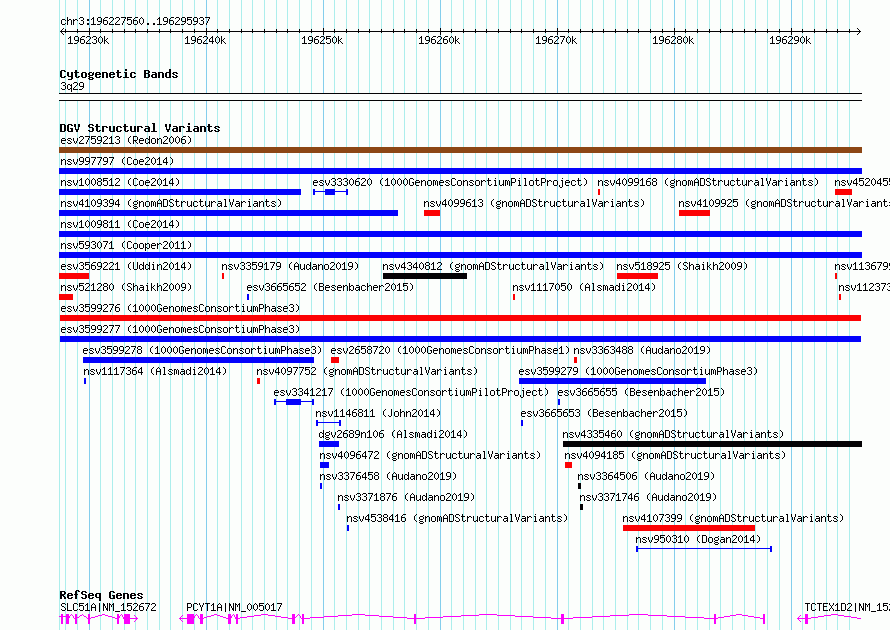Click nsv3376458 (Audano2019) label

pyautogui.click(x=388, y=476)
